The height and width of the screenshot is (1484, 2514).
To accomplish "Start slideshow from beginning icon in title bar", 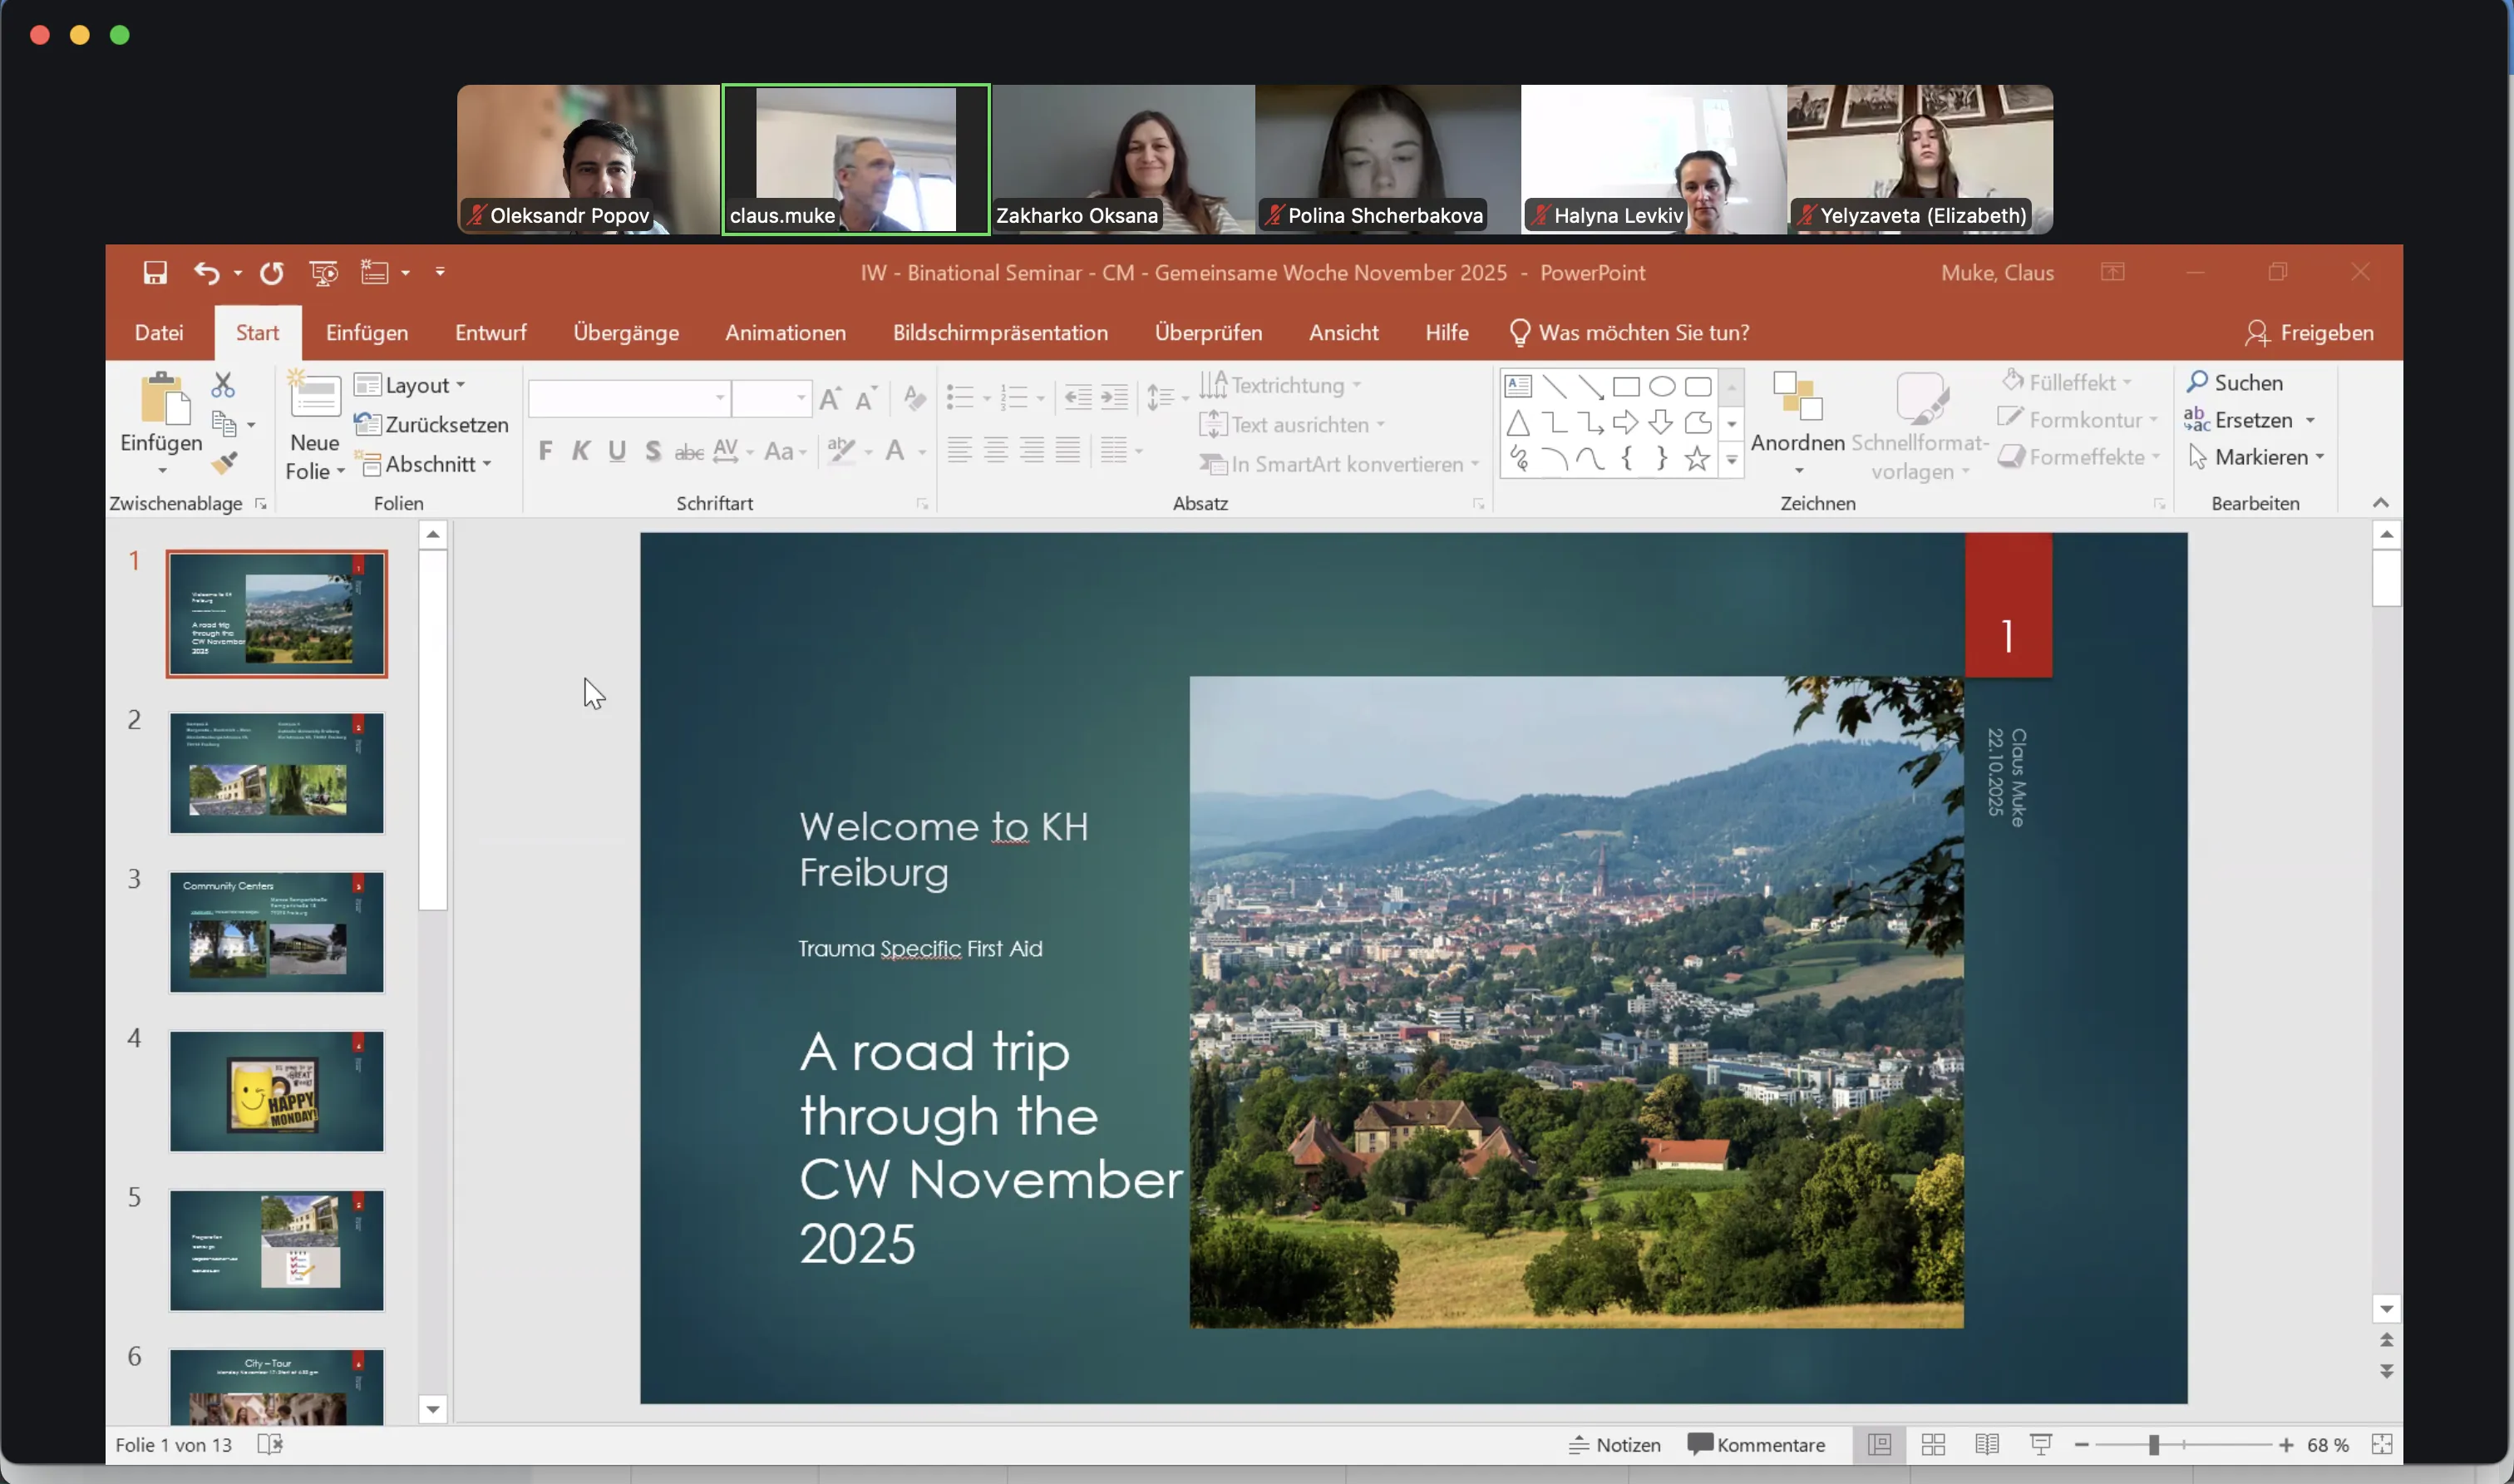I will click(323, 273).
